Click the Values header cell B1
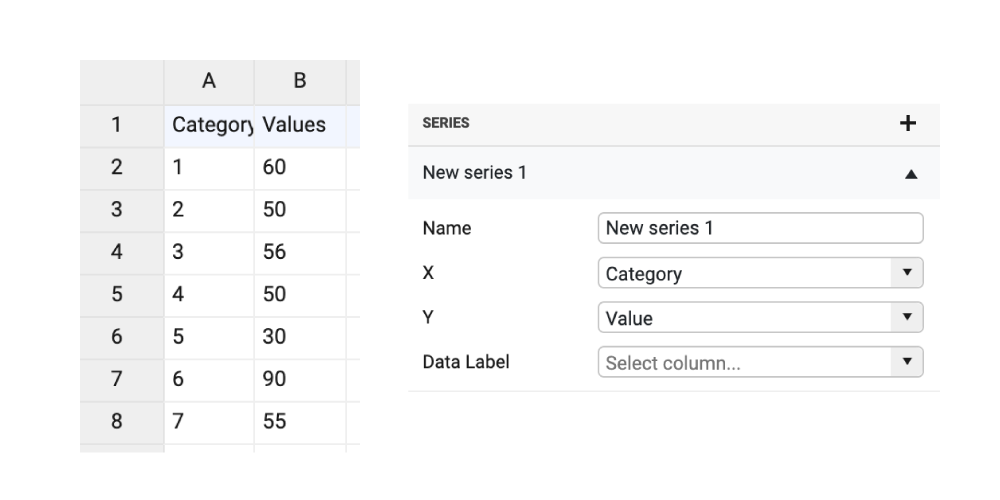This screenshot has height=500, width=1000. click(299, 126)
